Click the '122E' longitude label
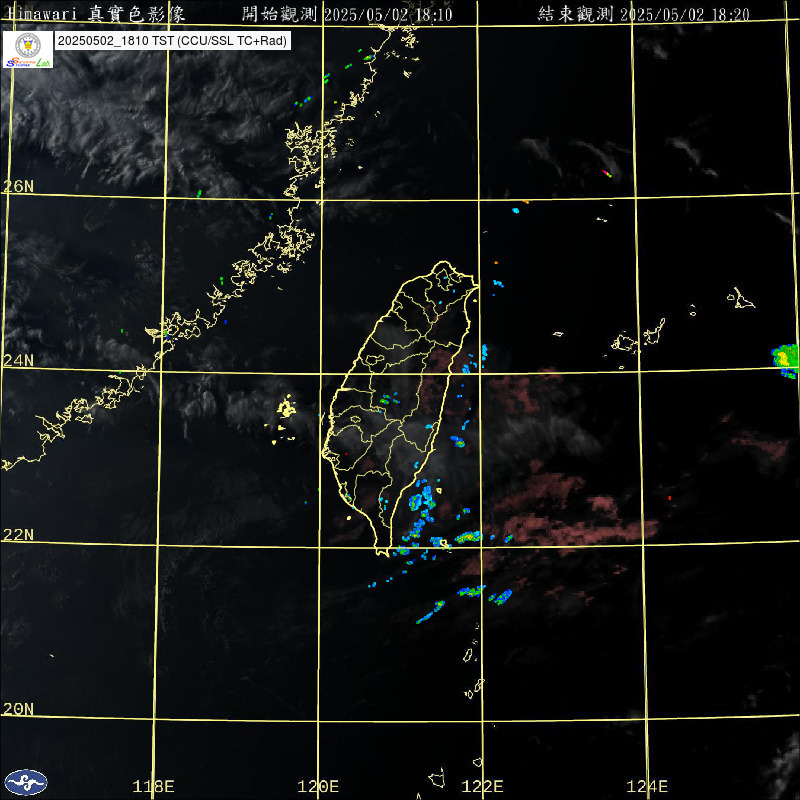800x800 pixels. pos(482,786)
